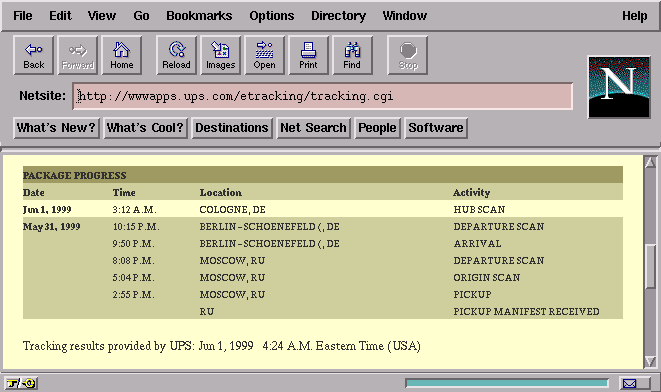Click the PICKUP activity at 2:55 P.M.

tap(472, 295)
